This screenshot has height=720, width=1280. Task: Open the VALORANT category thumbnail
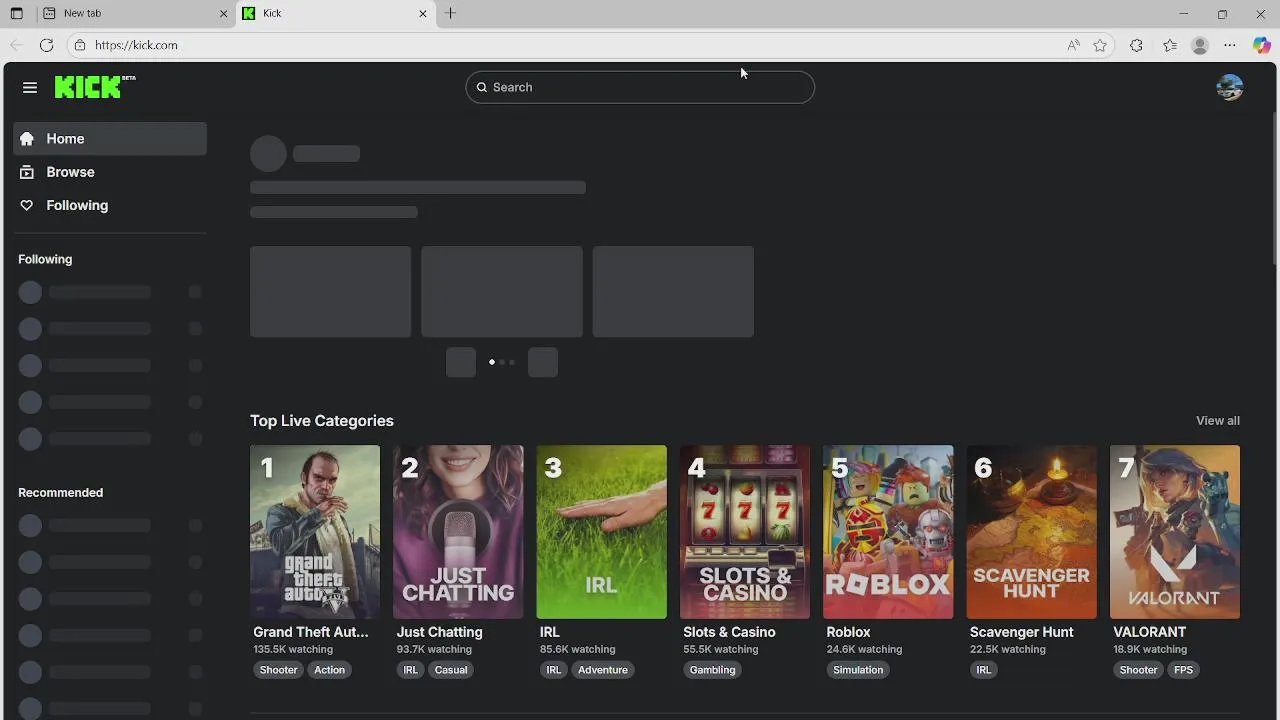click(1175, 532)
